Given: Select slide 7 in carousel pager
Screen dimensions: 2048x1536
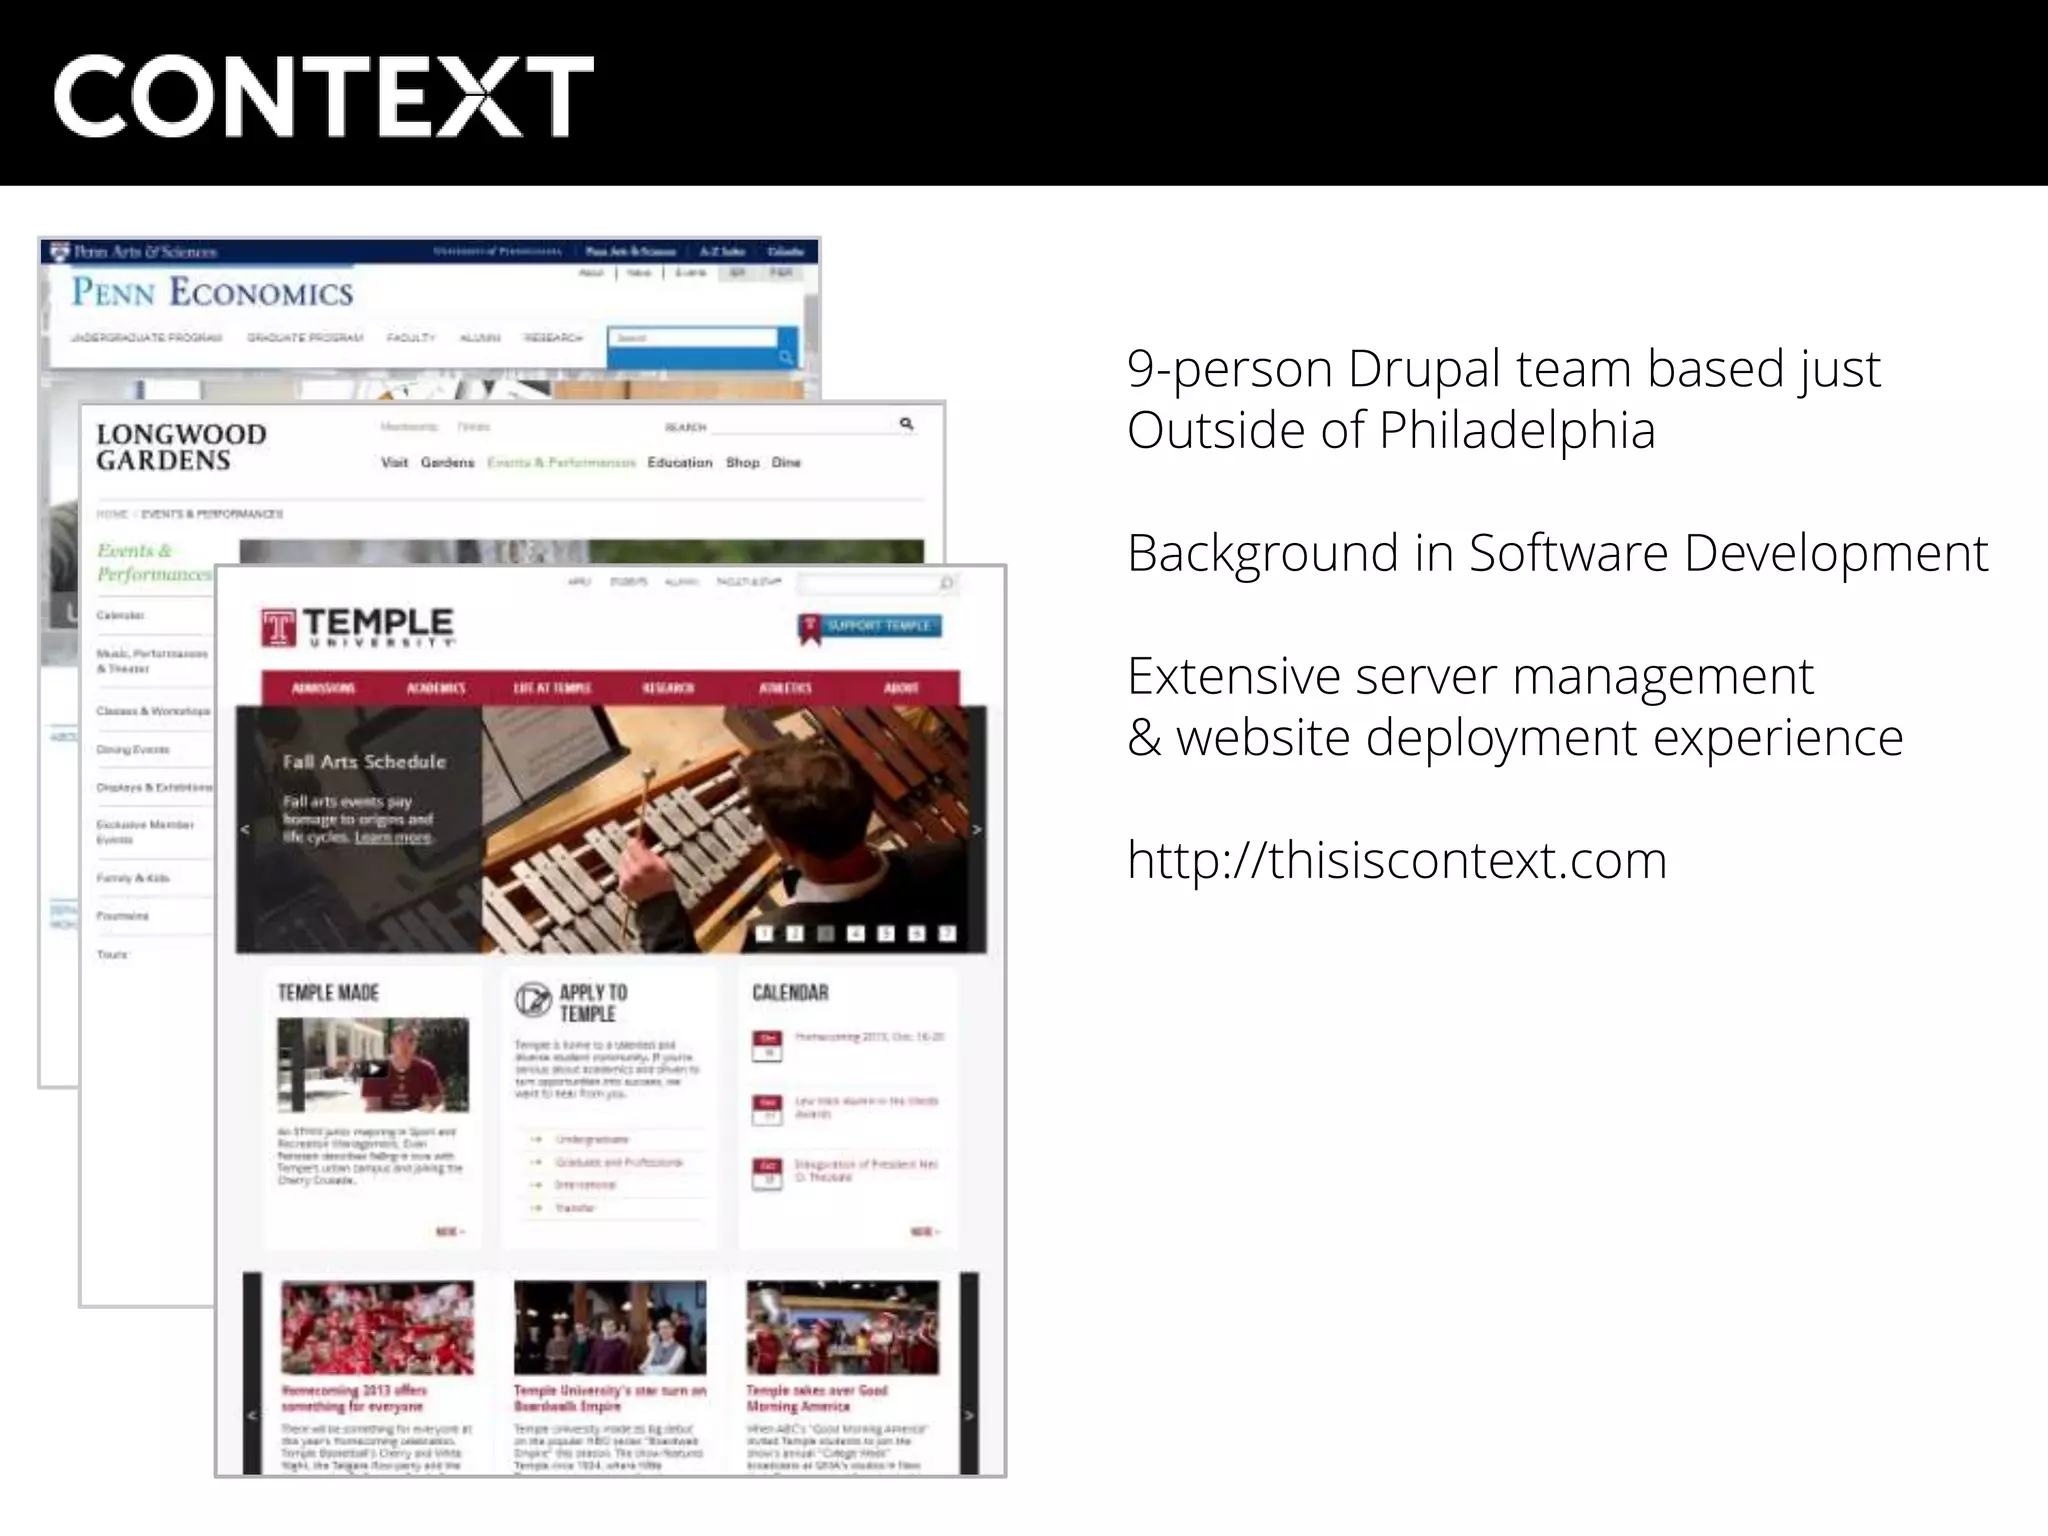Looking at the screenshot, I should point(947,933).
